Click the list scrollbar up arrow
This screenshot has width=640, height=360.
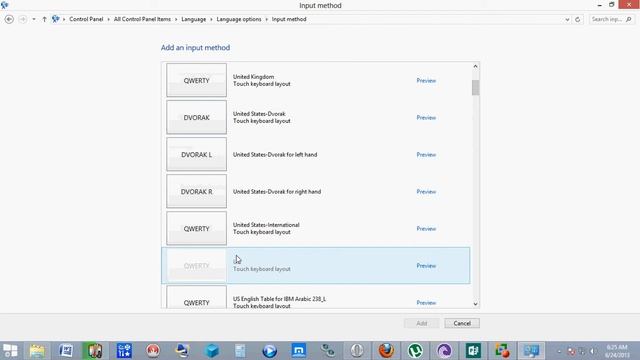[475, 67]
